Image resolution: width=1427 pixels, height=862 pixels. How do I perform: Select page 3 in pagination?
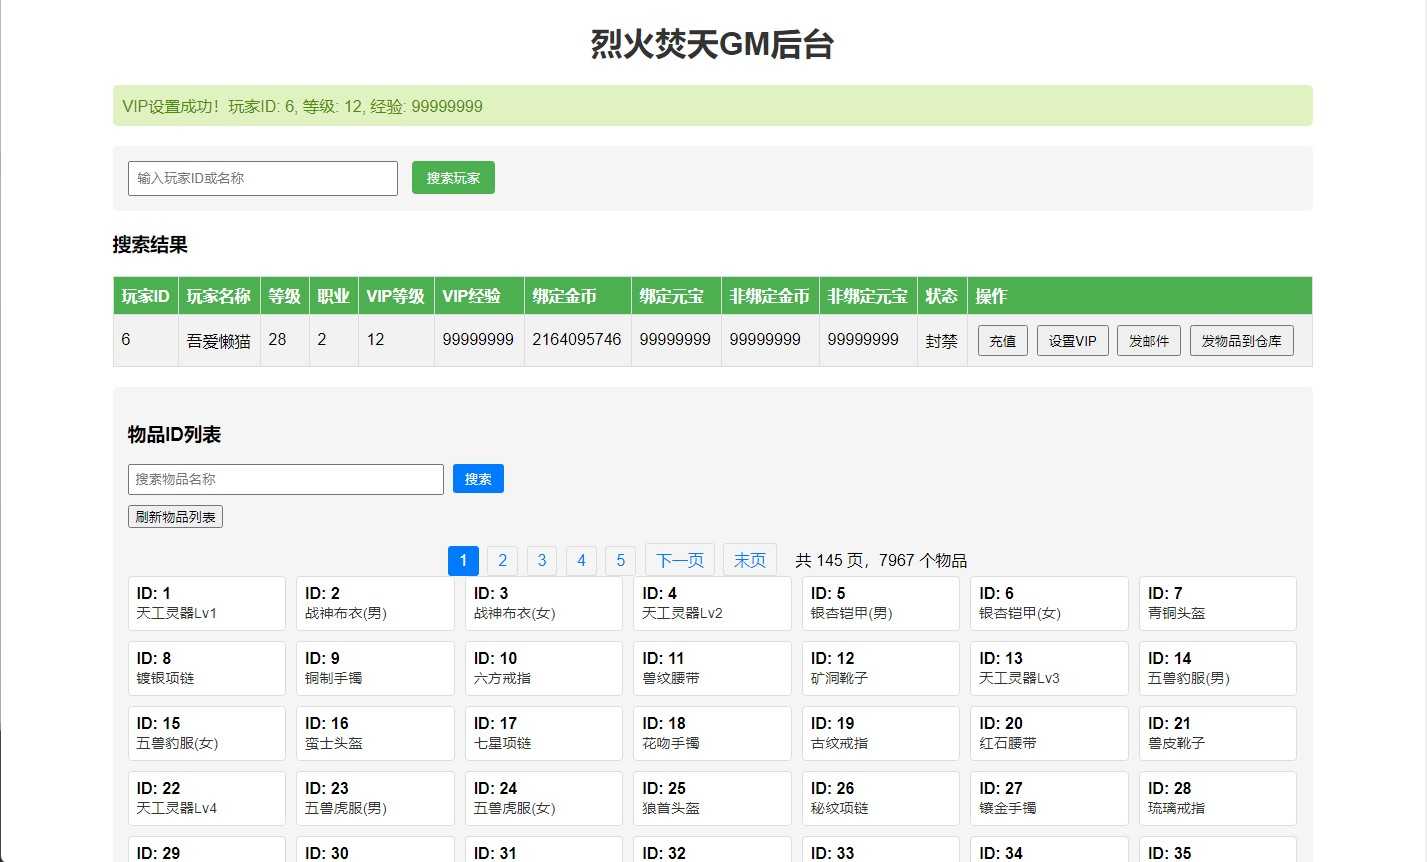[x=541, y=560]
